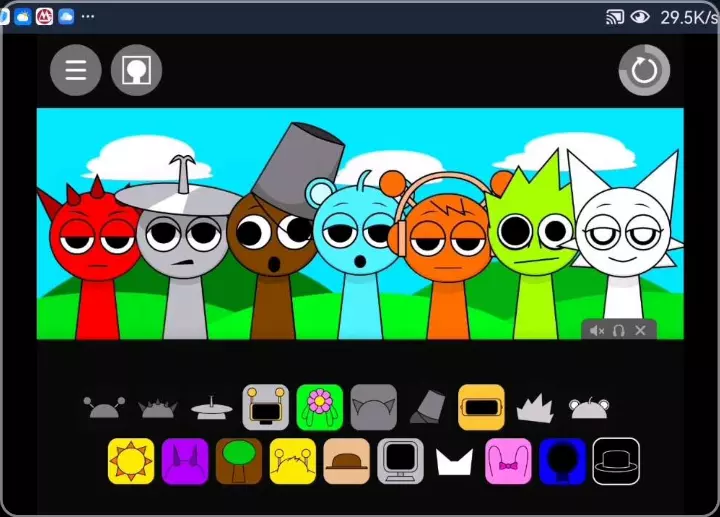Image resolution: width=720 pixels, height=517 pixels.
Task: Open the hamburger menu button
Action: click(76, 70)
